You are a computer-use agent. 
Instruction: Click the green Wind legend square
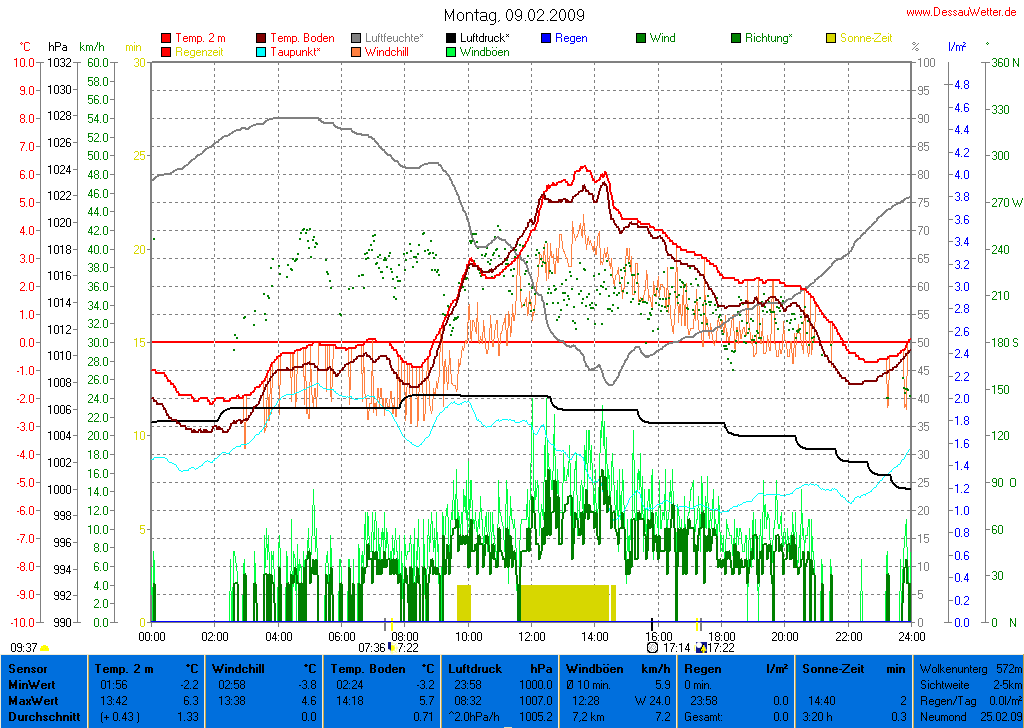pos(640,38)
